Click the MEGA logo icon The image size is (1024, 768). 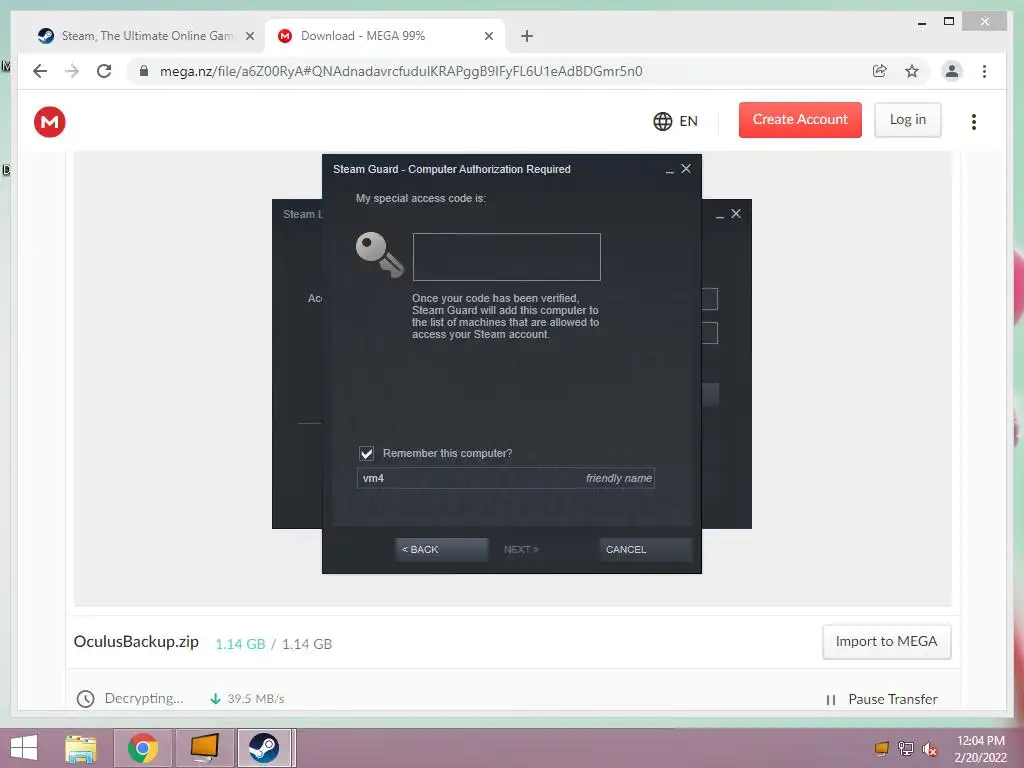(50, 121)
